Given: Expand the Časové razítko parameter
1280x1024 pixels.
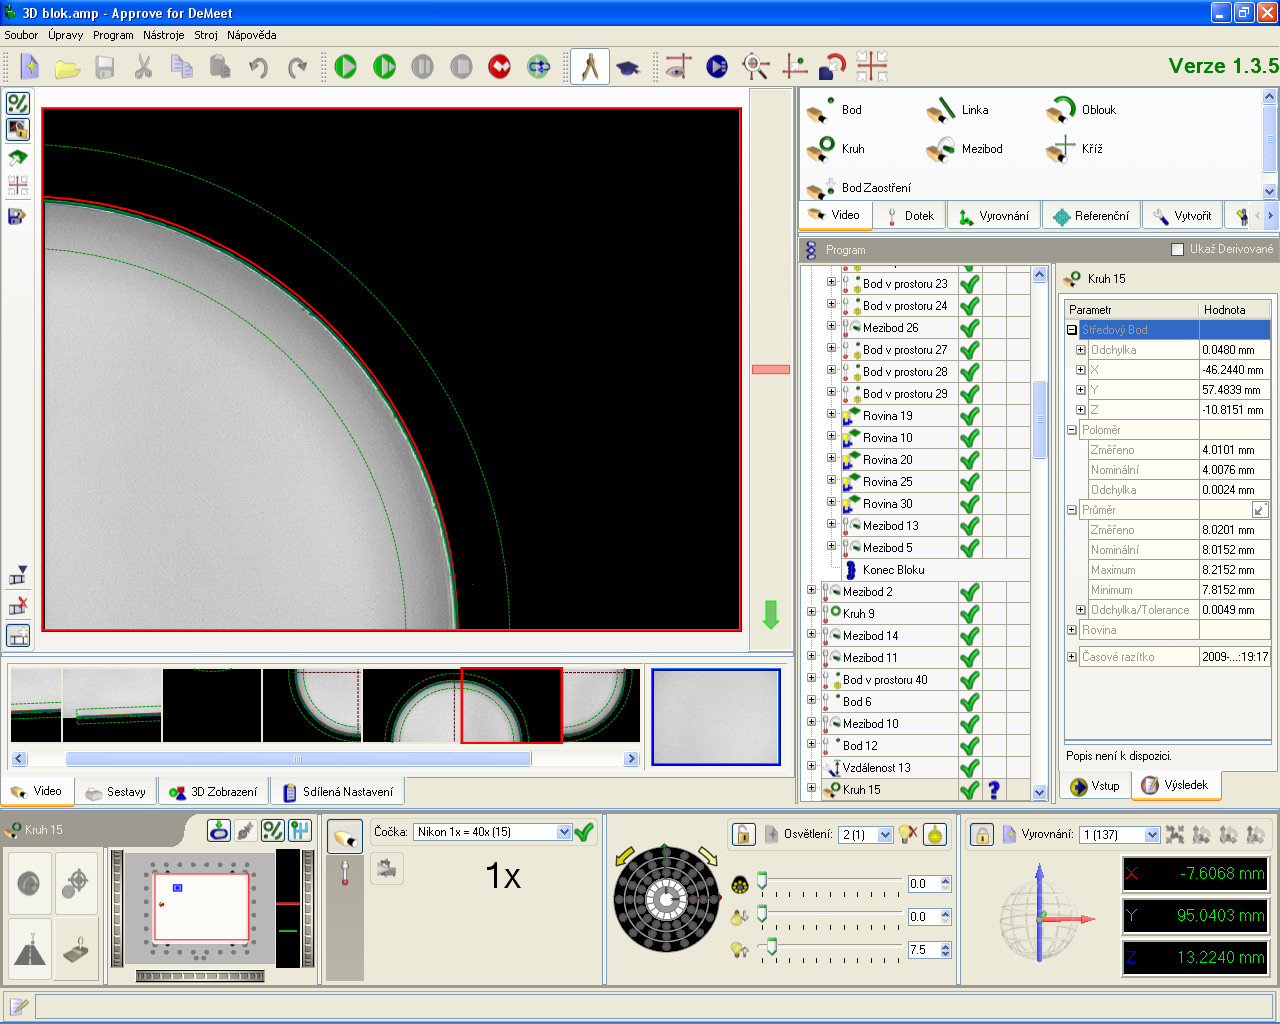Looking at the screenshot, I should (1072, 657).
